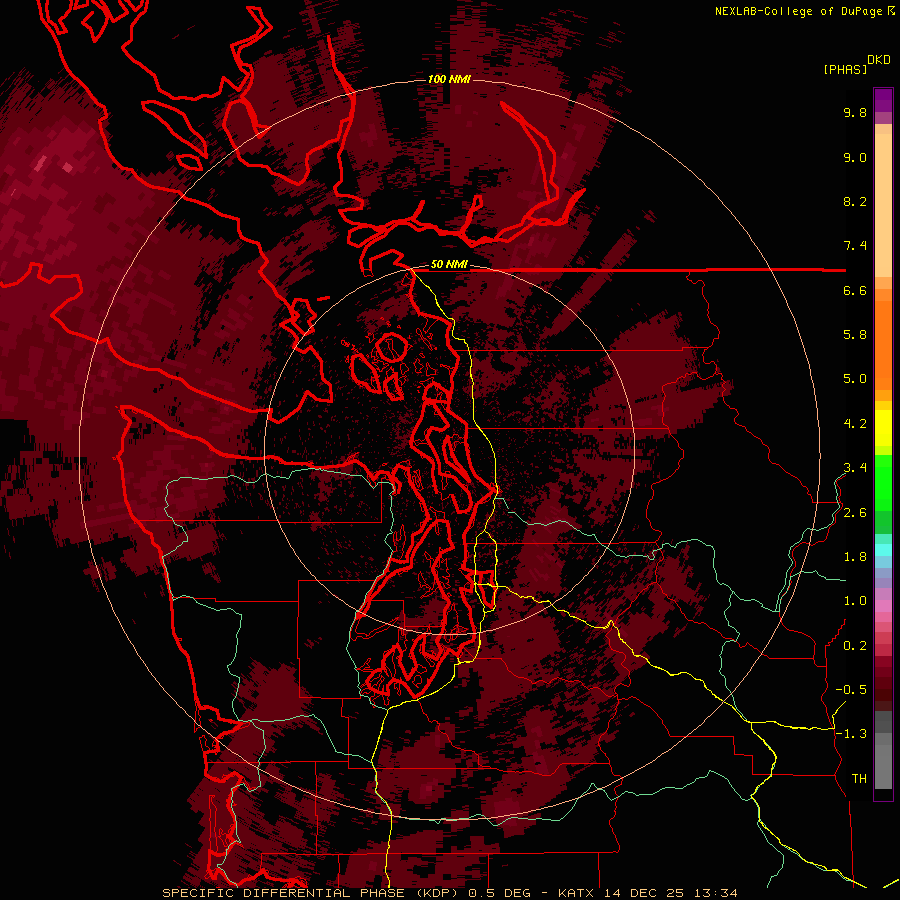
Task: Click the 100 NMI range ring label
Action: [x=449, y=79]
